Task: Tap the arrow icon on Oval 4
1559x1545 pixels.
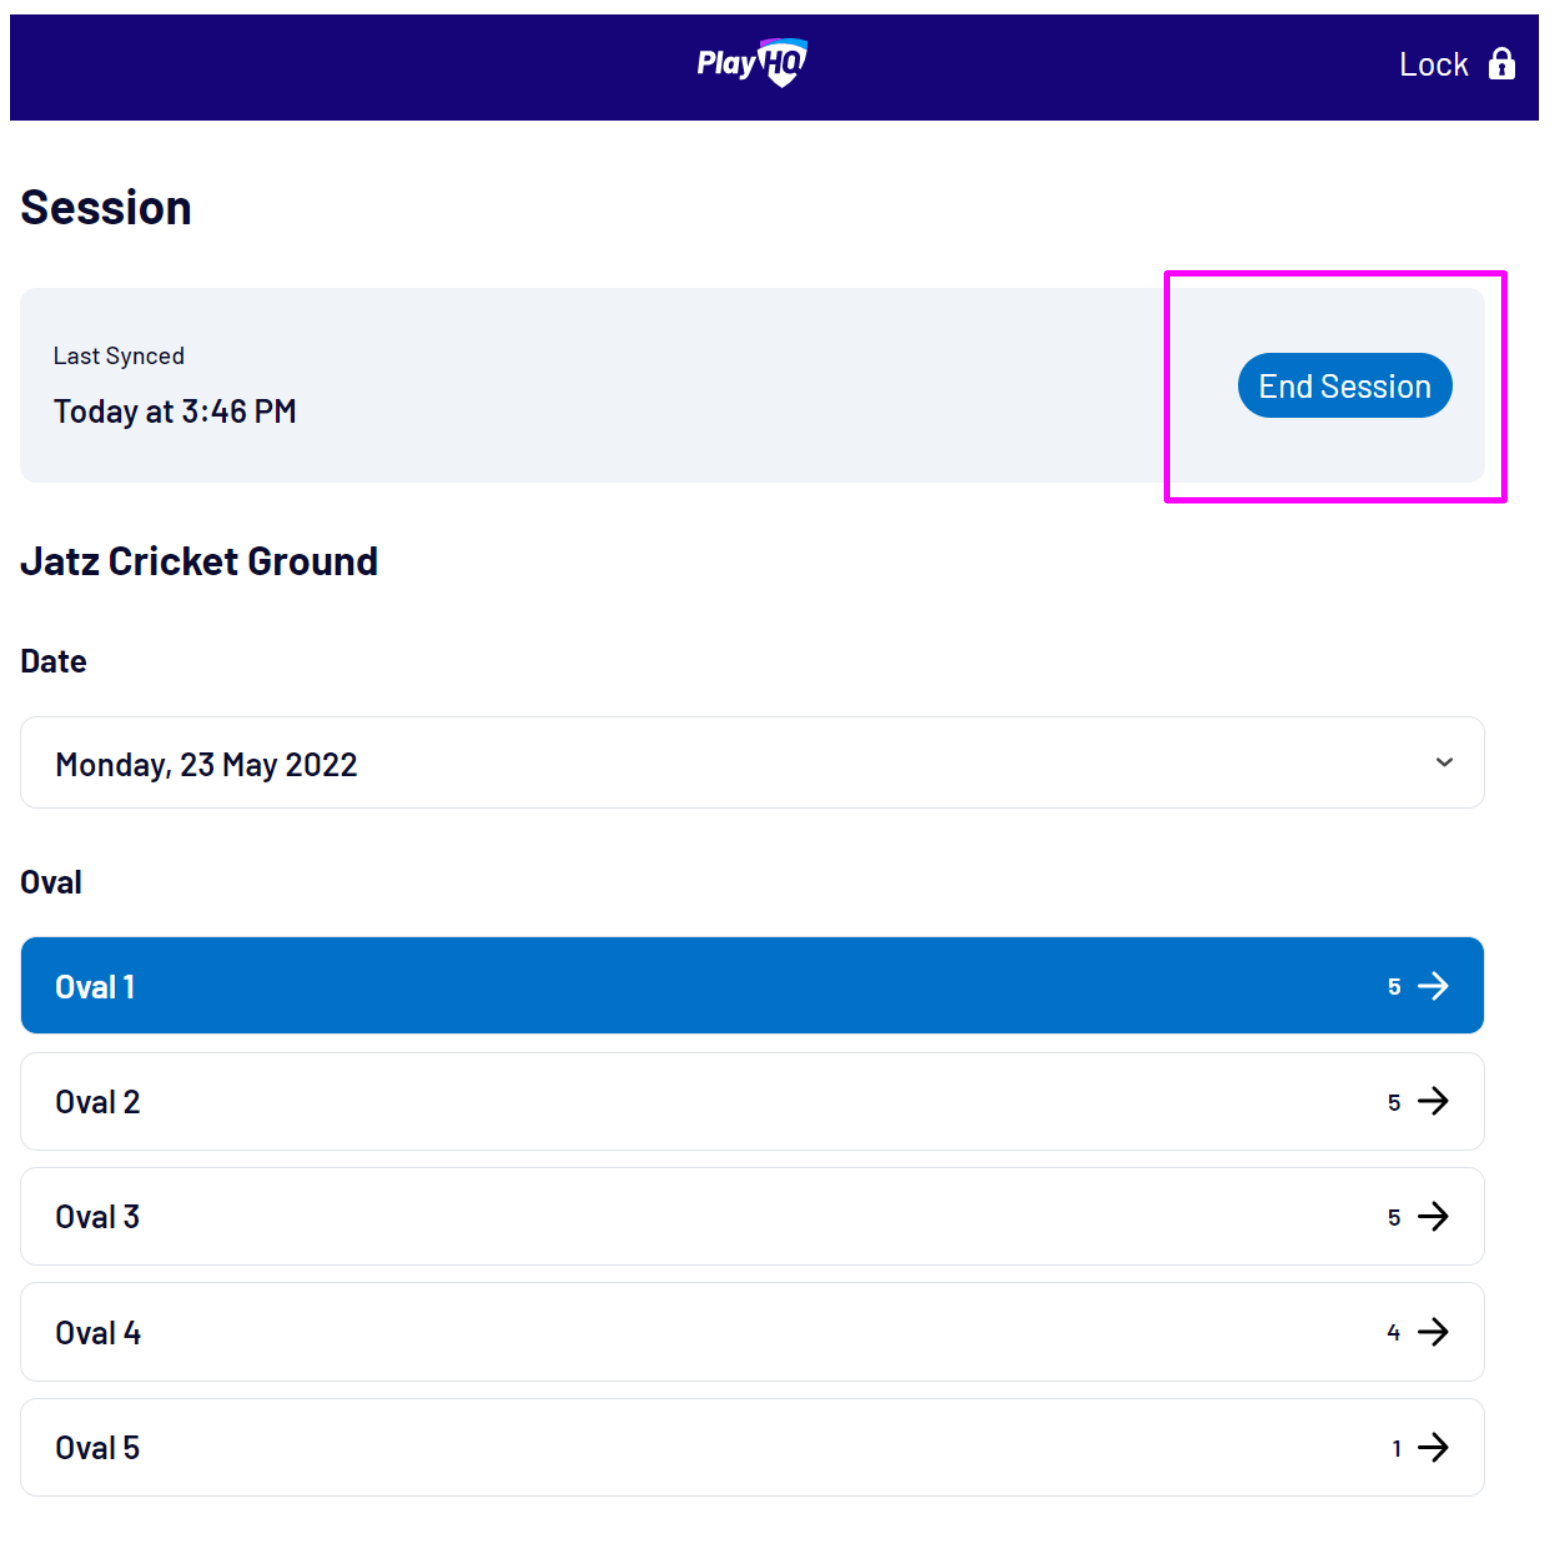Action: [1433, 1332]
